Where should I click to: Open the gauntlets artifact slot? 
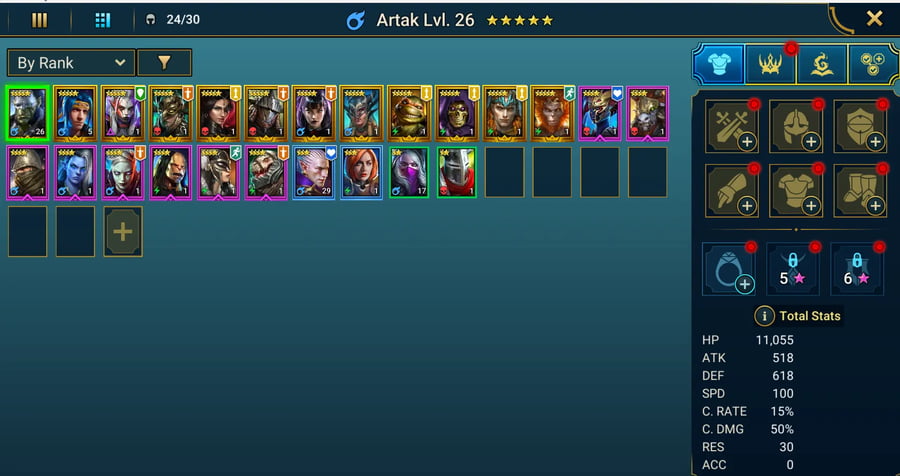(731, 191)
